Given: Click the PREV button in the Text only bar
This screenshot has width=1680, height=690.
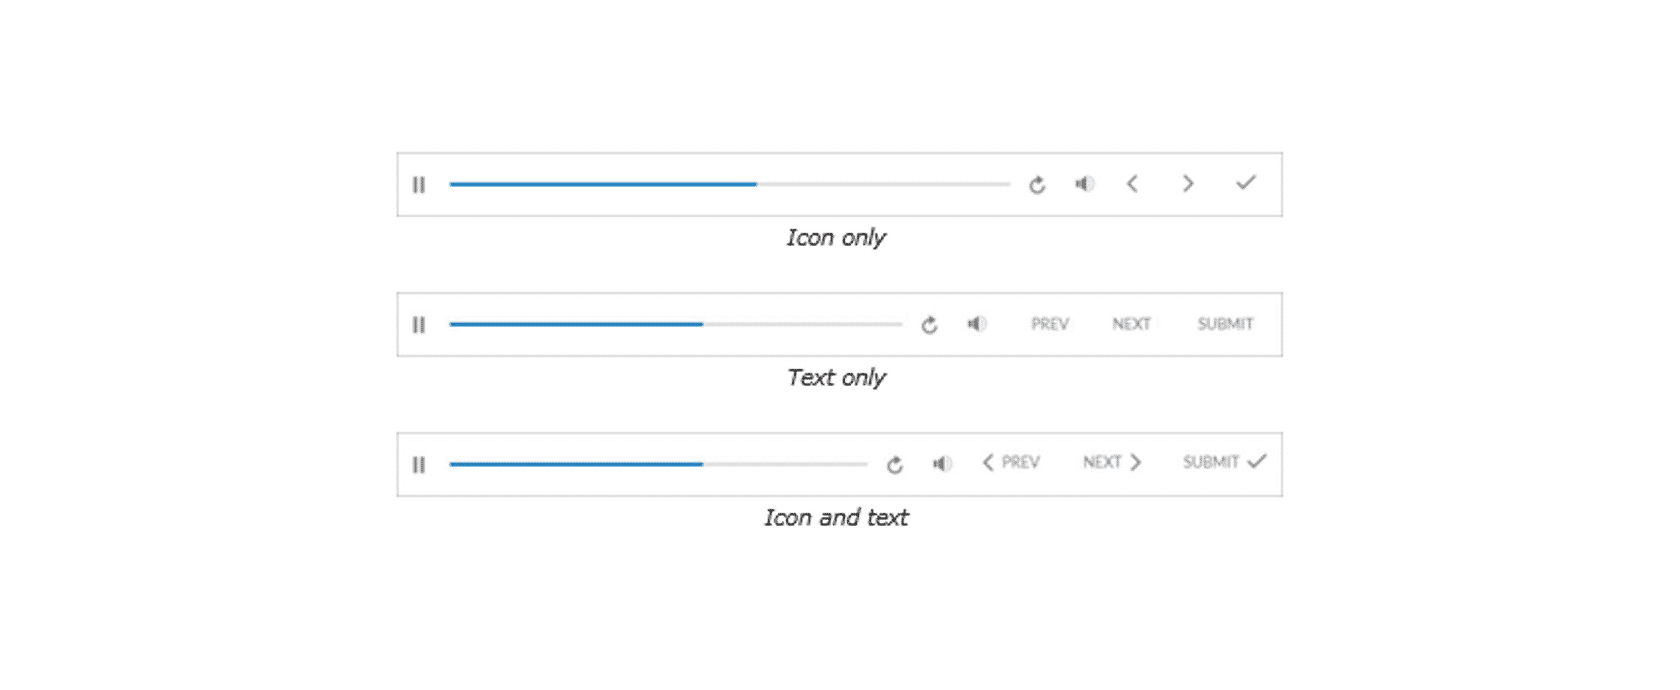Looking at the screenshot, I should pos(1050,324).
